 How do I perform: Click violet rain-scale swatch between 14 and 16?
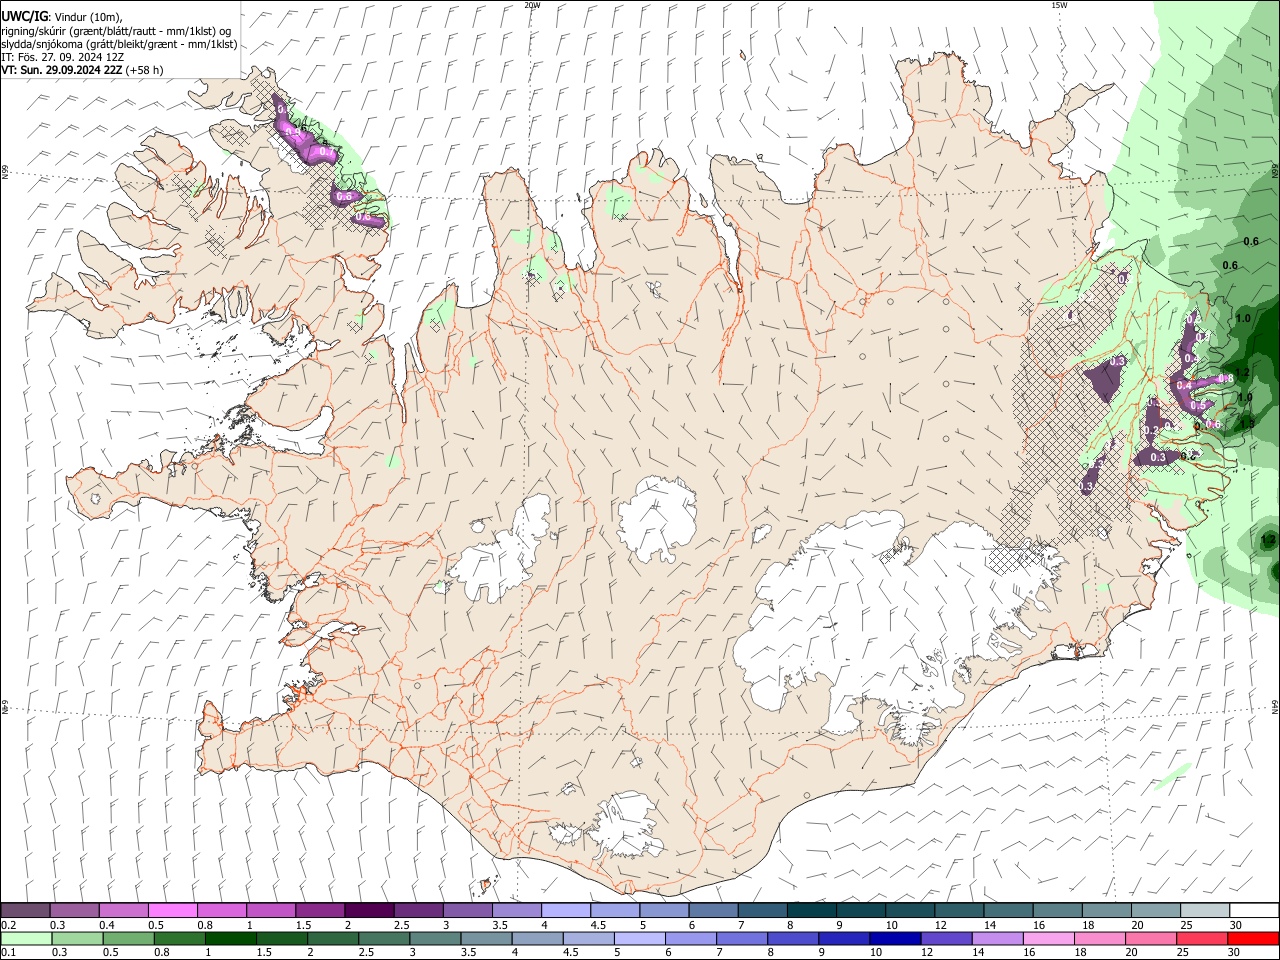coord(997,938)
